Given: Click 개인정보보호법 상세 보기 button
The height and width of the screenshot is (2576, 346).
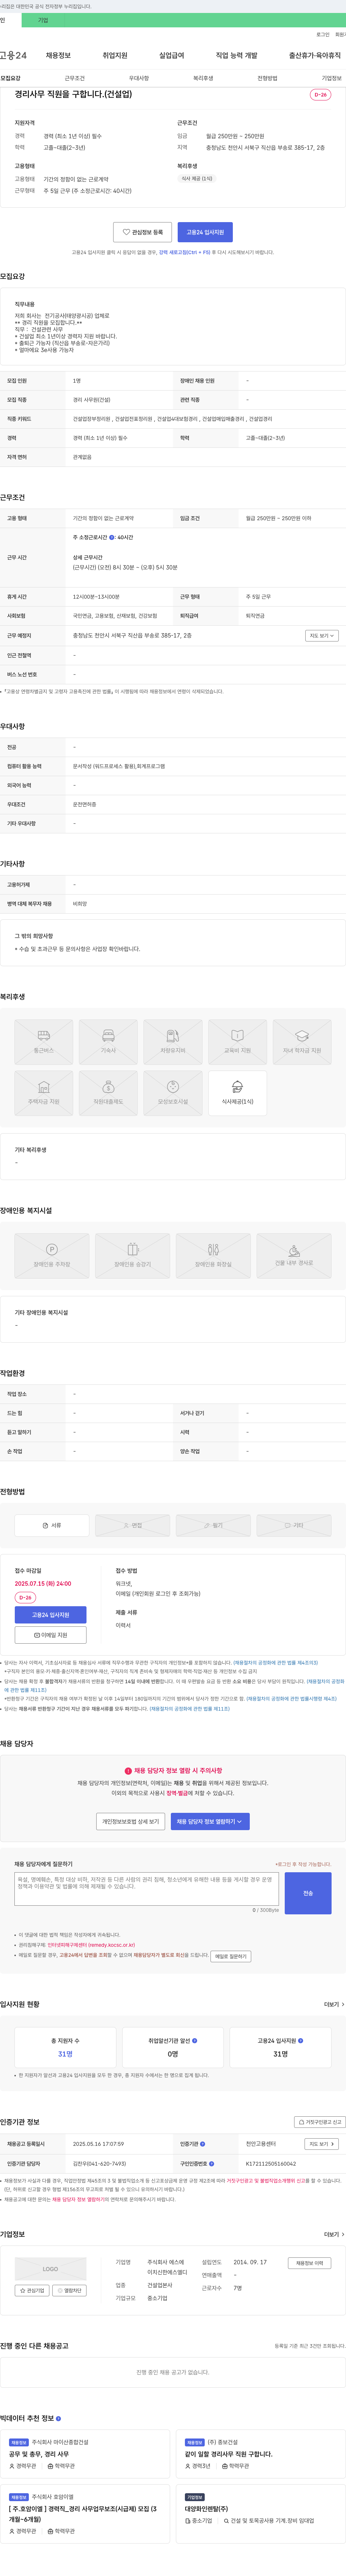Looking at the screenshot, I should click(x=131, y=1822).
